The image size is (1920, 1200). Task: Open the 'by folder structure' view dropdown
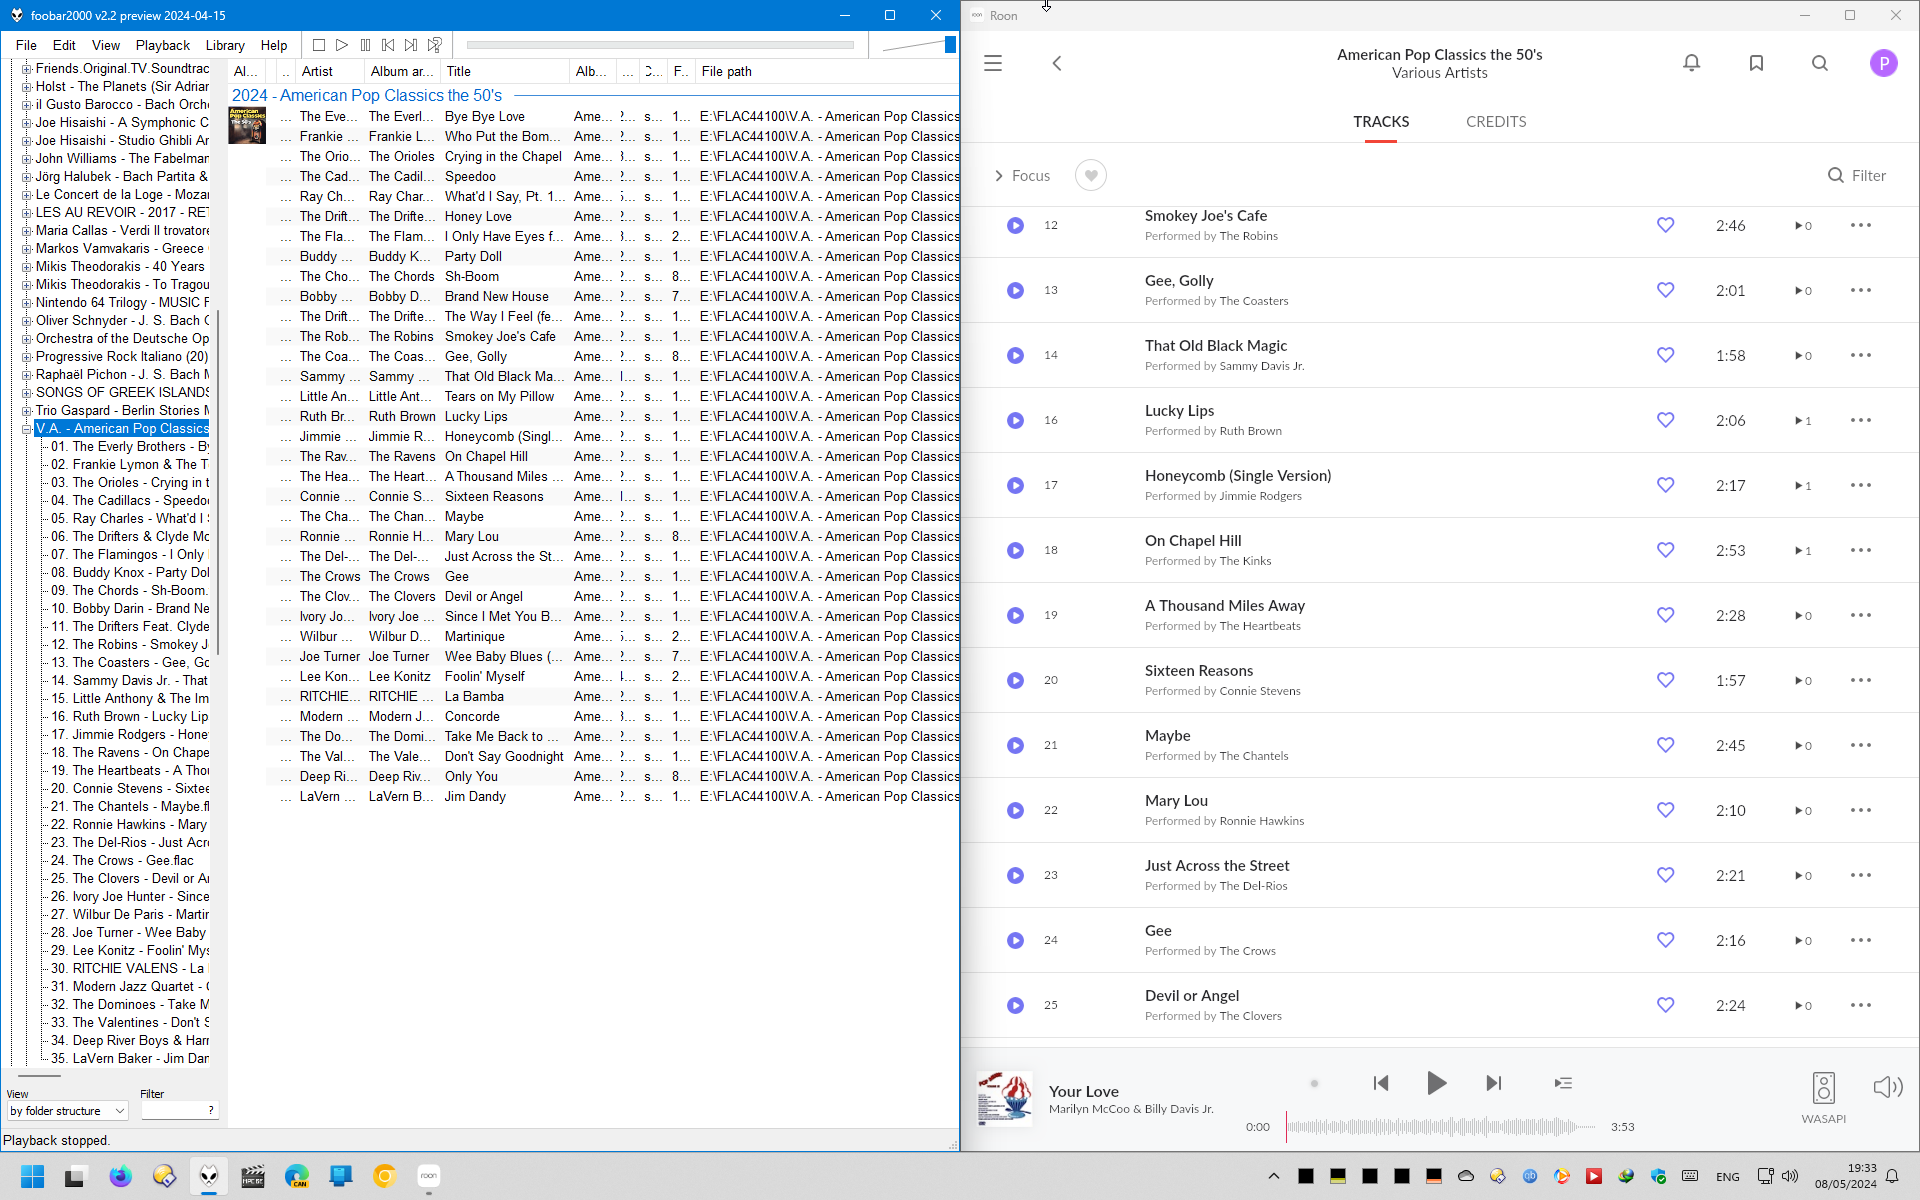[67, 1111]
